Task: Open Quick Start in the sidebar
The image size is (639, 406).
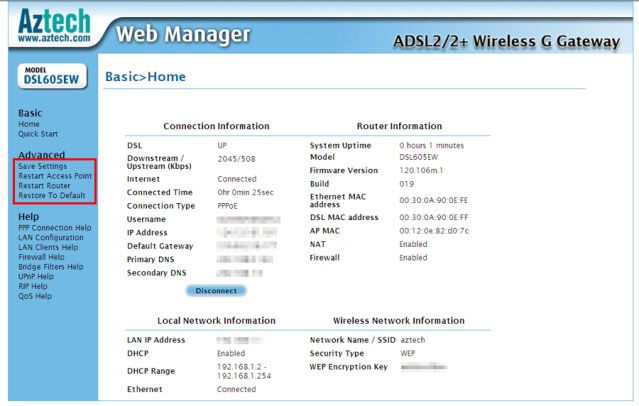Action: click(38, 134)
